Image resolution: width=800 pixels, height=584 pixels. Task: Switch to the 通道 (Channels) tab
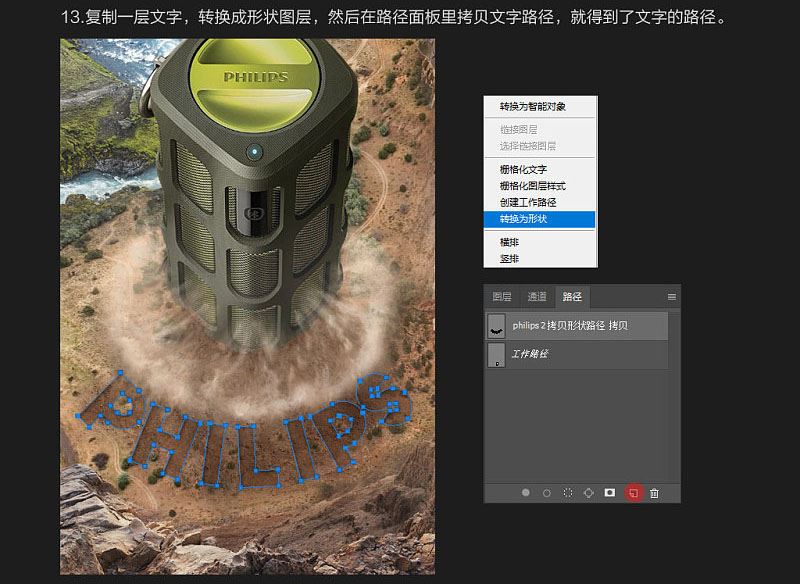(536, 296)
